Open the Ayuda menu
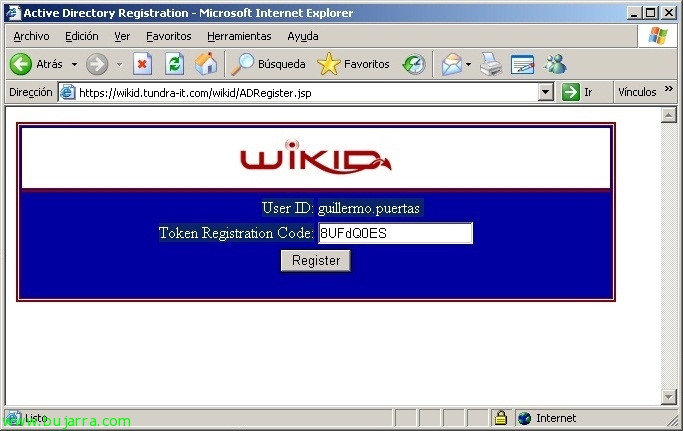Image resolution: width=683 pixels, height=431 pixels. click(303, 36)
